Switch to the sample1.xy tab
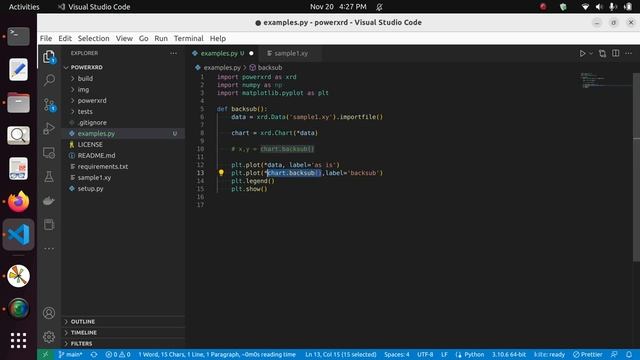Viewport: 640px width, 360px height. 291,53
